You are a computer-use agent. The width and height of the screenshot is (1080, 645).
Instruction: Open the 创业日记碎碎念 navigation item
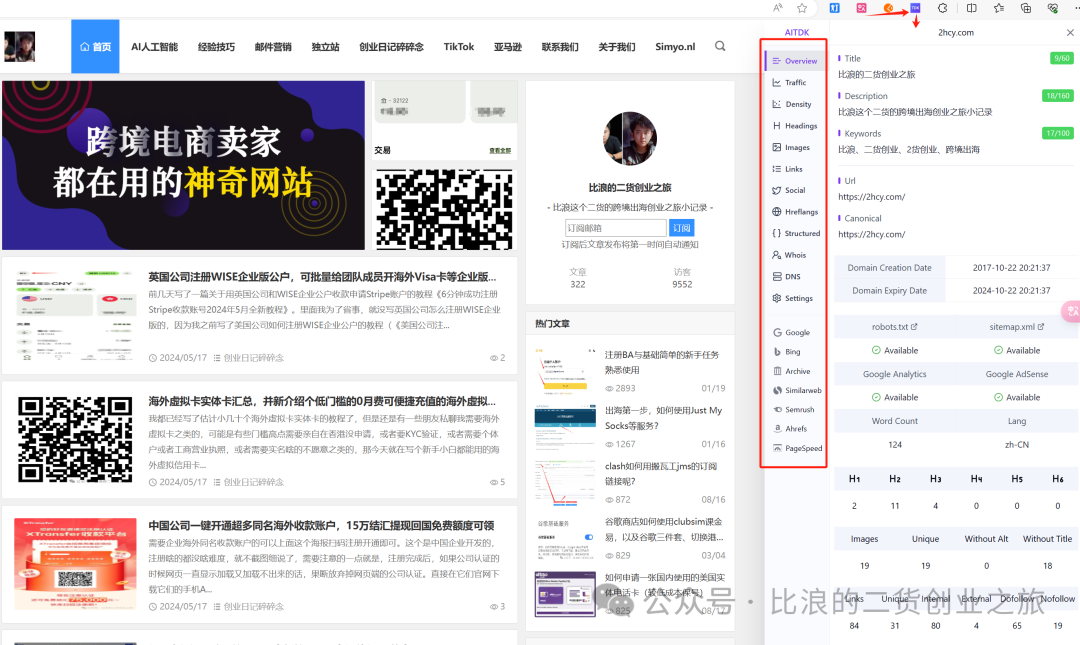[391, 47]
